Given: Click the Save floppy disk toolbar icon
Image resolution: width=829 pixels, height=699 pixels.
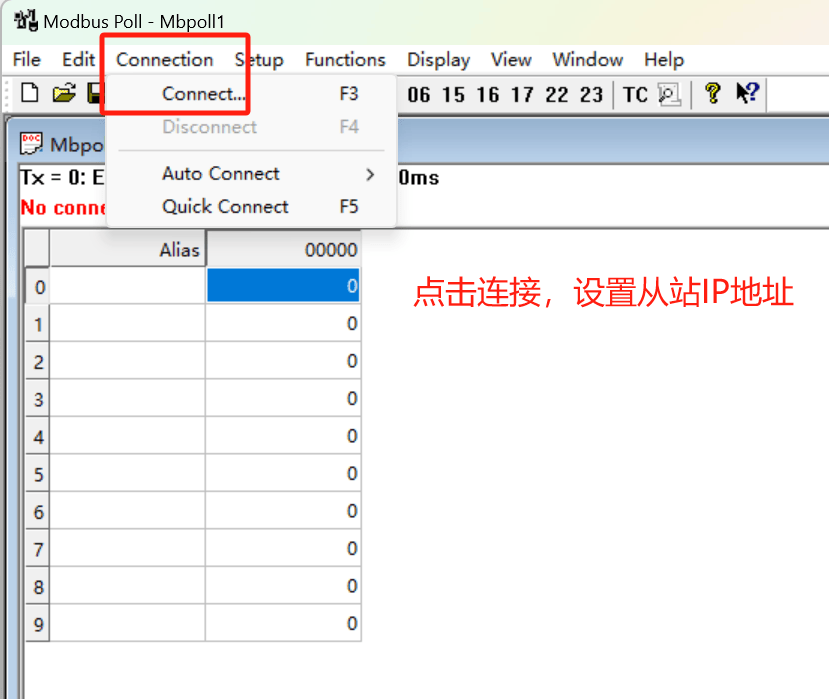Looking at the screenshot, I should [x=94, y=94].
